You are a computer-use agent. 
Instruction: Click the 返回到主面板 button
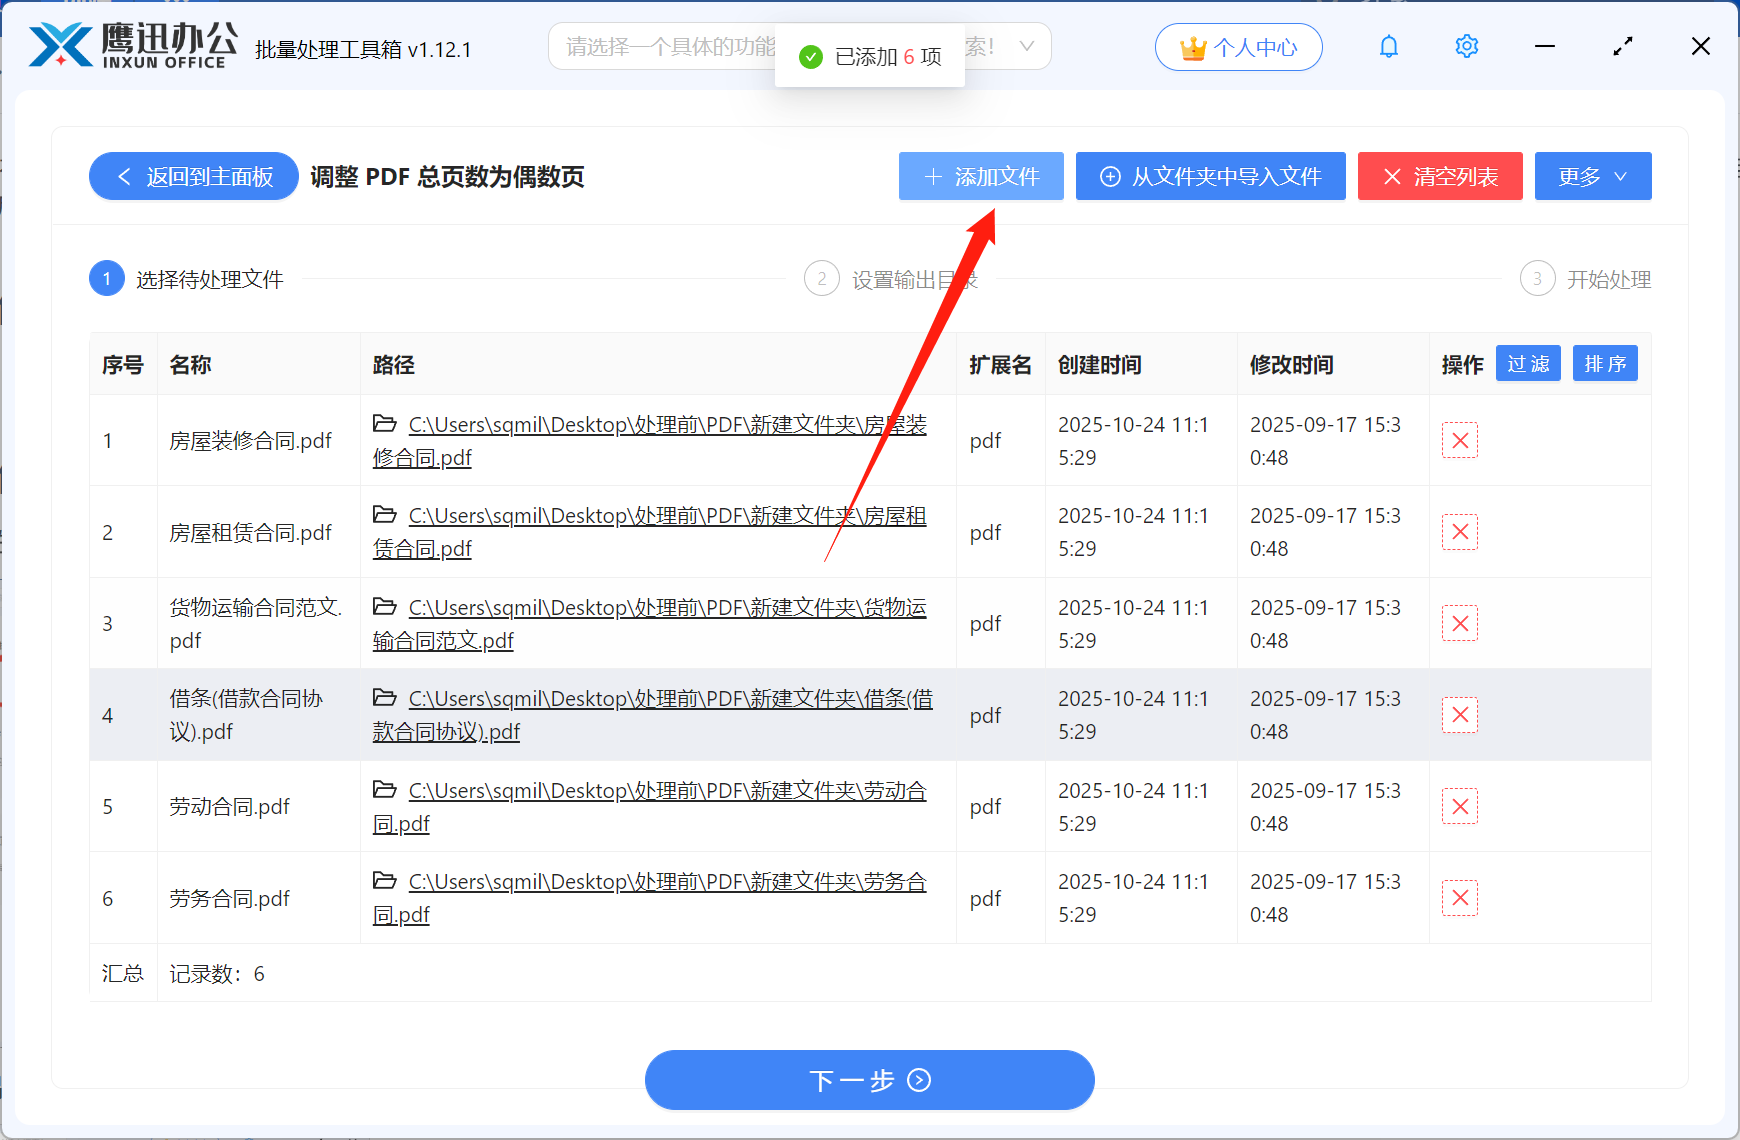click(193, 176)
